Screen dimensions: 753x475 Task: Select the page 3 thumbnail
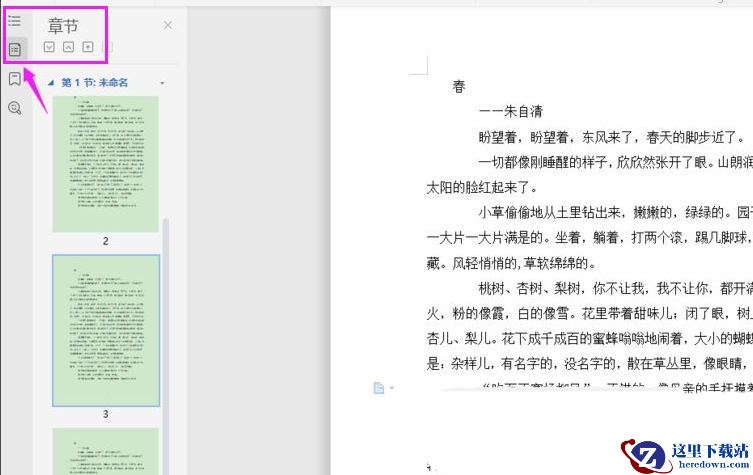coord(106,330)
